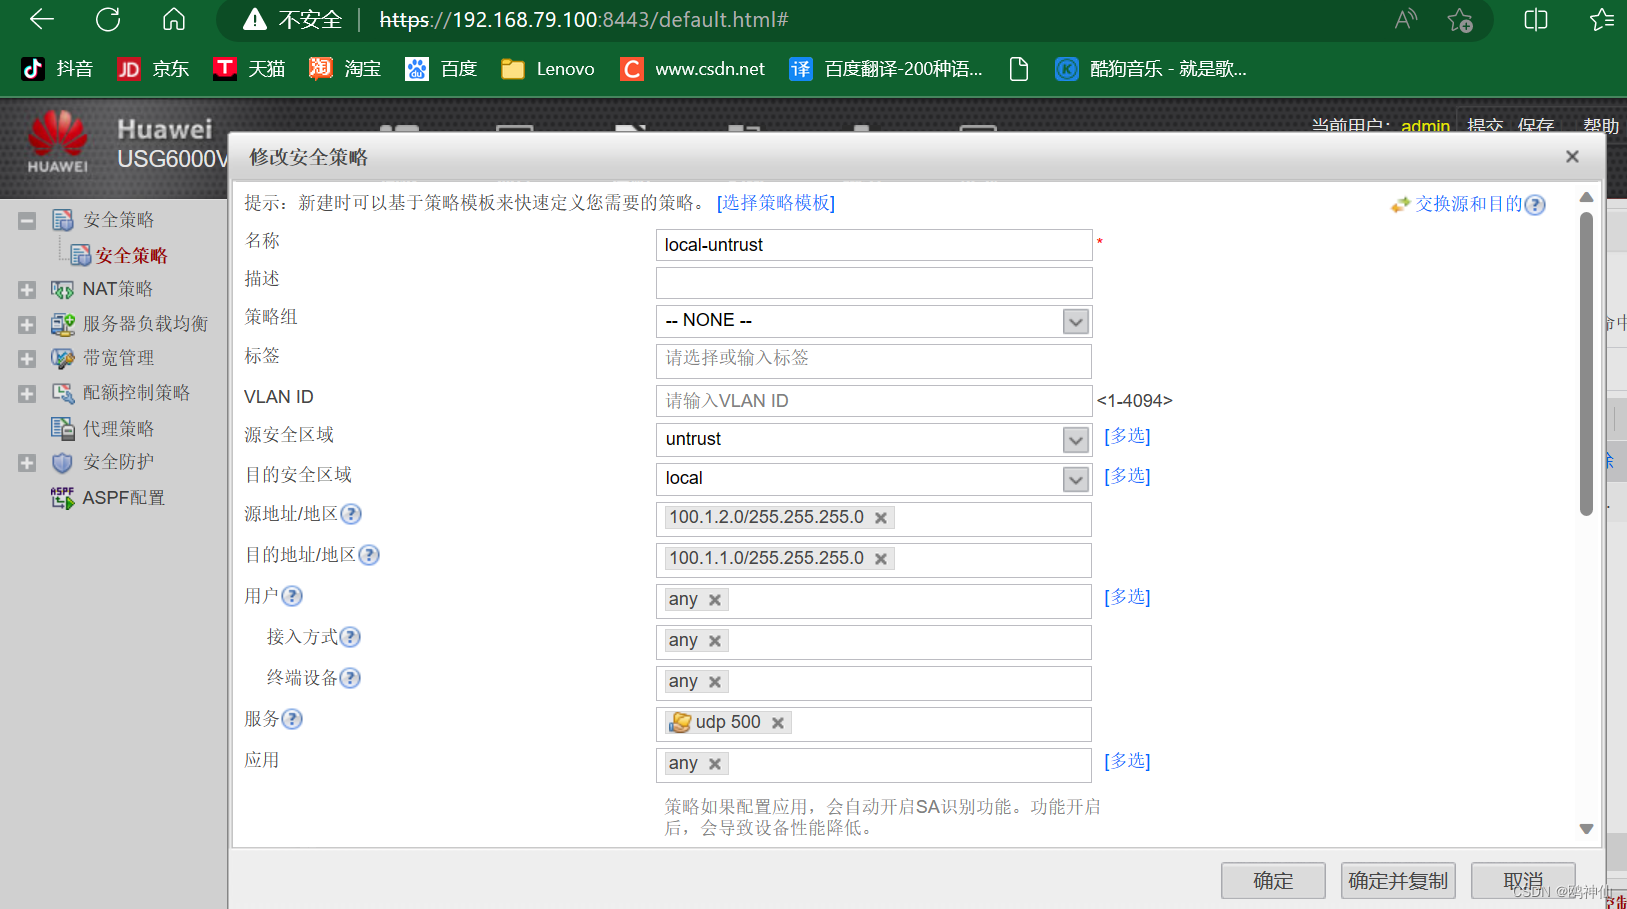Toggle read aloud in address bar
Viewport: 1627px width, 909px height.
pos(1406,19)
